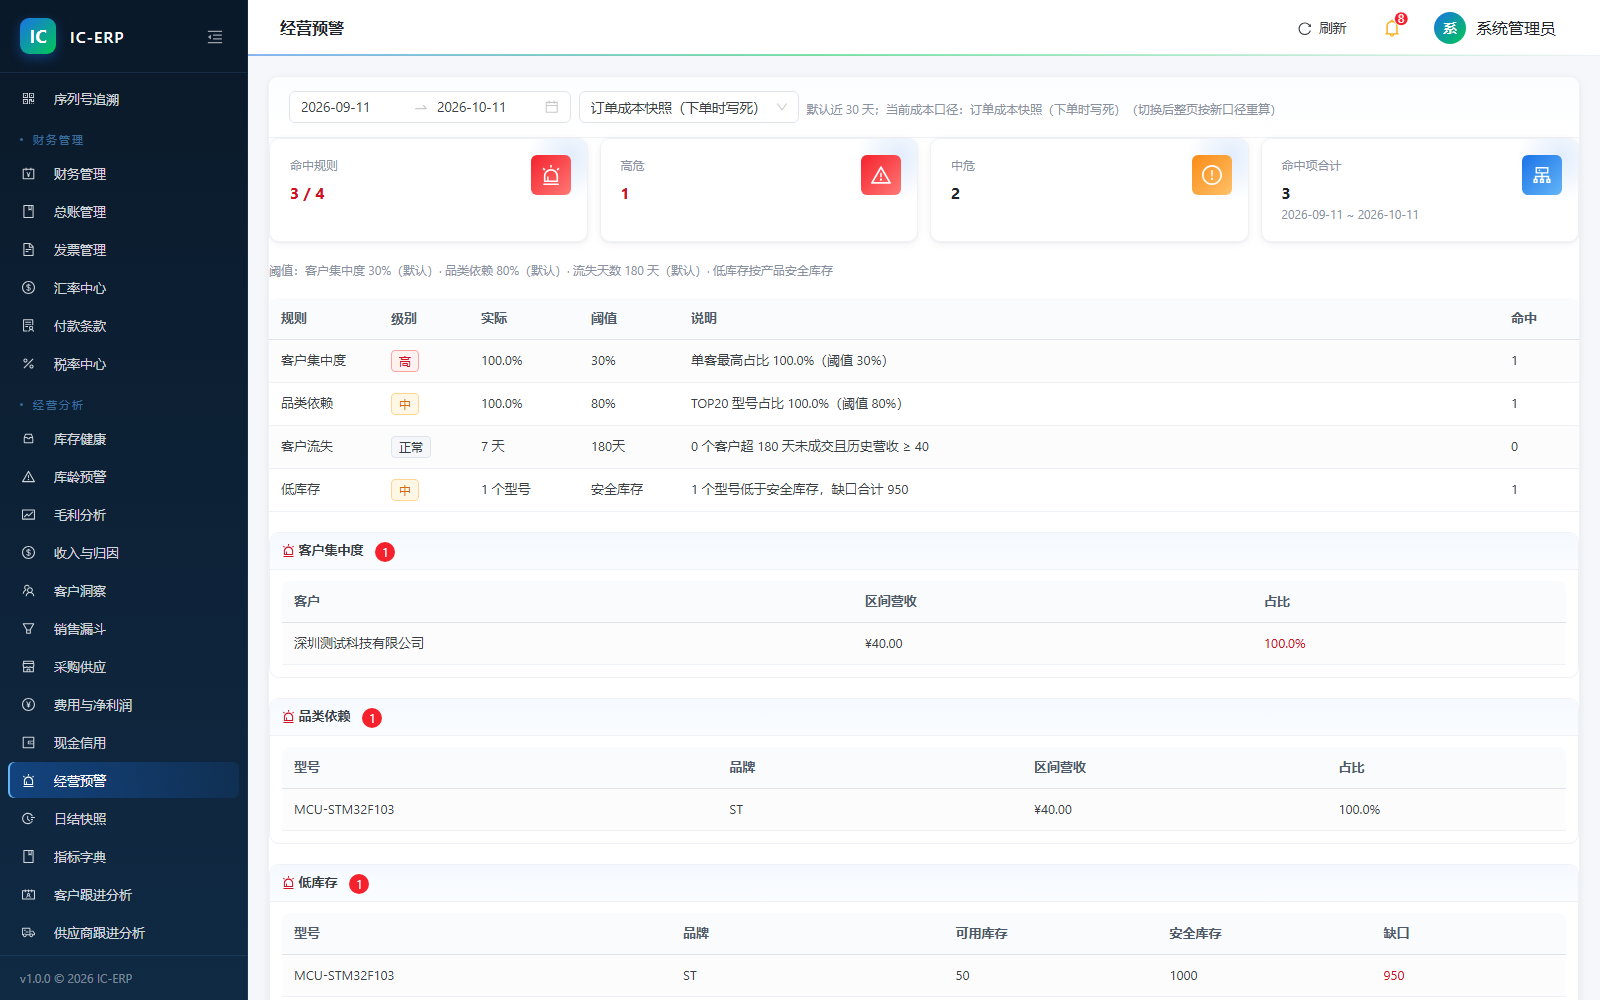Click the 采购供应 sidebar icon

pyautogui.click(x=29, y=667)
